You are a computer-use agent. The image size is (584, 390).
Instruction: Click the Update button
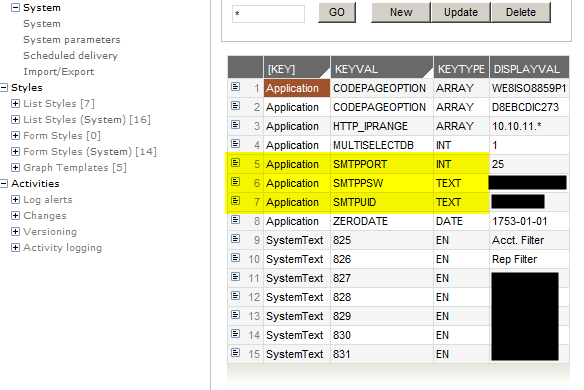tap(461, 12)
